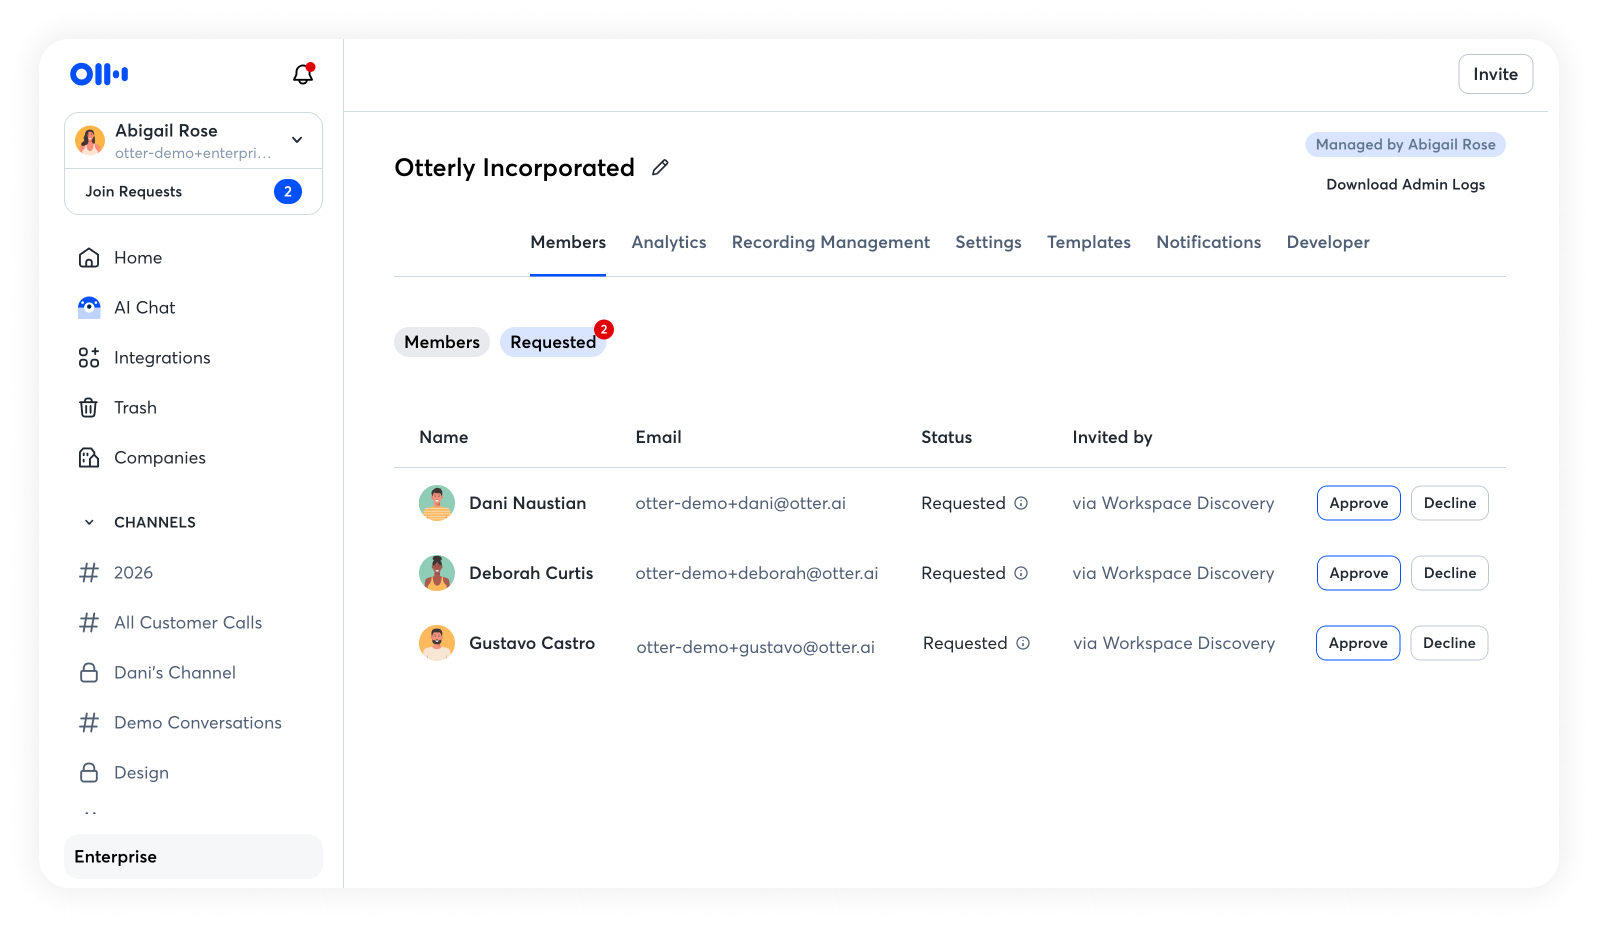Collapse the CHANNELS section chevron

click(89, 522)
